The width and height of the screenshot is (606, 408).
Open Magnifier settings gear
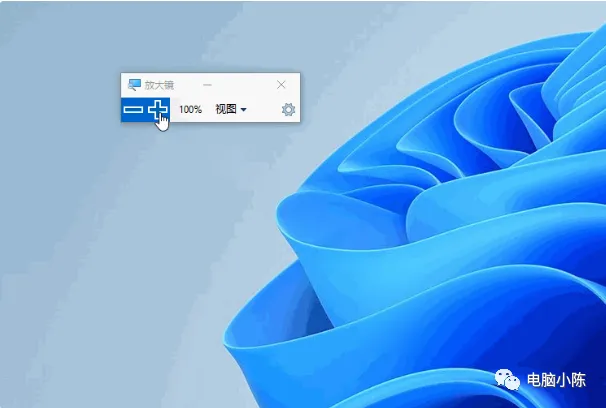coord(288,110)
